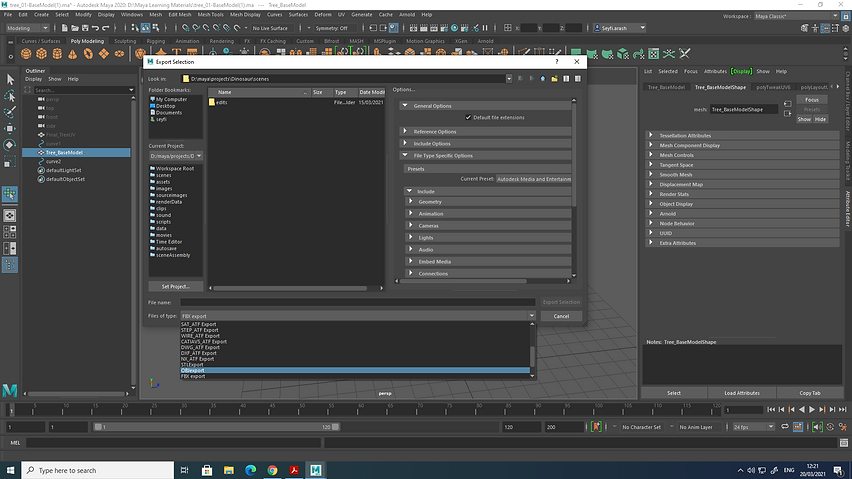Choose OBJexport from the file type list
The image size is (852, 479).
pos(355,370)
